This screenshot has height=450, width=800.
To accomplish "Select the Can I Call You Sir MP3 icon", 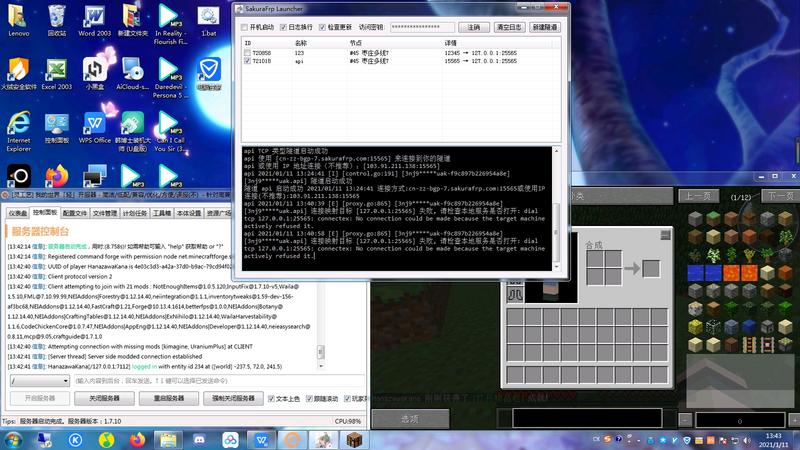I will tap(170, 132).
